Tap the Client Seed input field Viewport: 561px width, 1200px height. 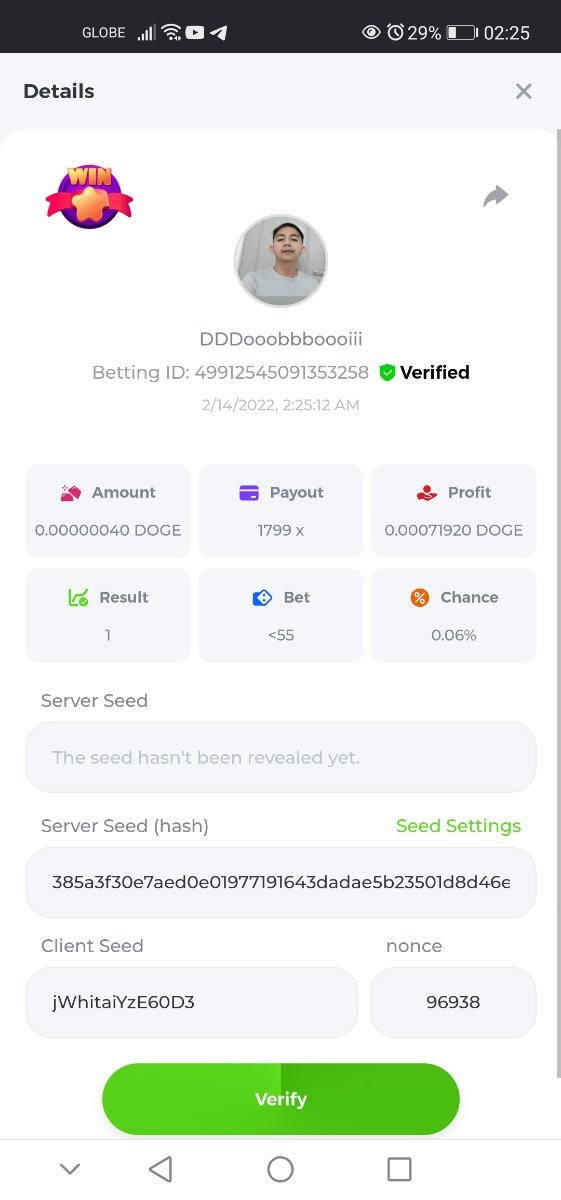point(191,1002)
